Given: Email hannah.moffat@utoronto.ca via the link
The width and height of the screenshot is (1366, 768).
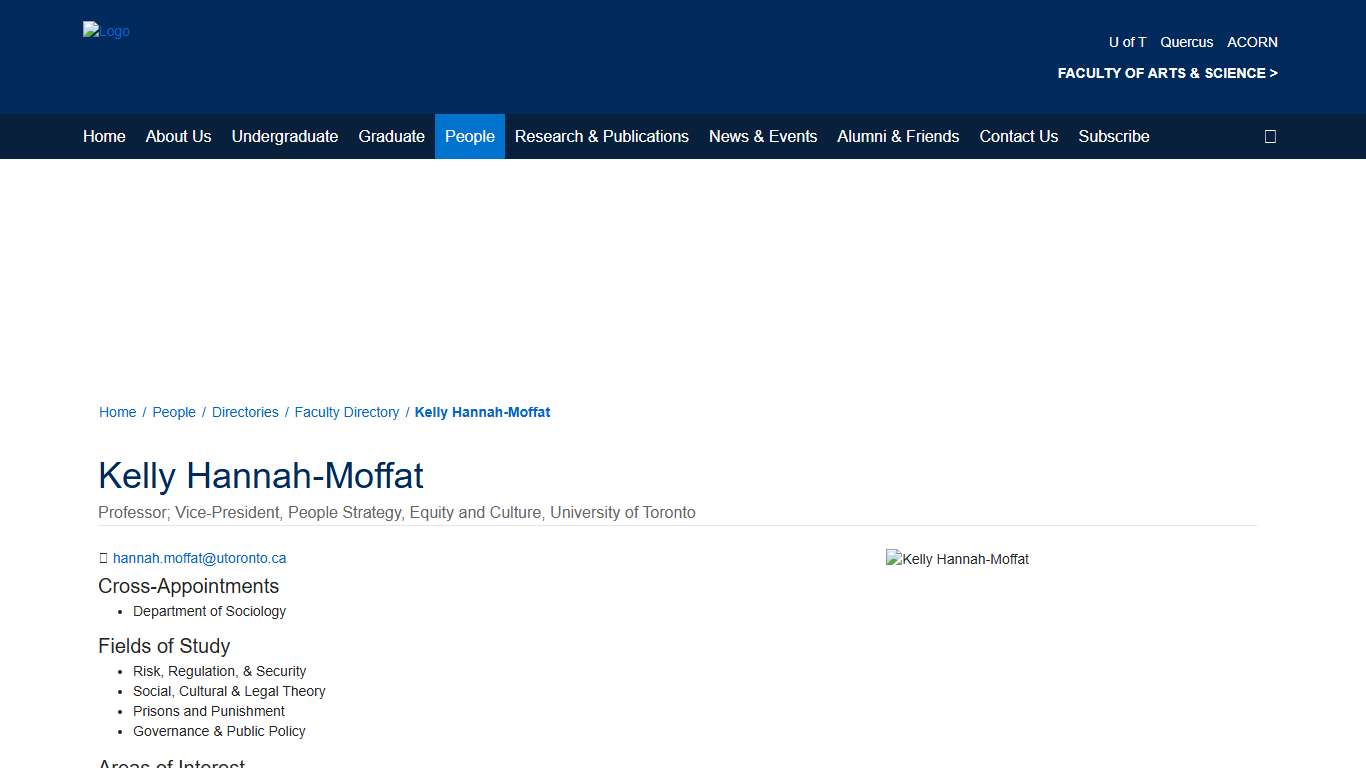Looking at the screenshot, I should point(199,558).
